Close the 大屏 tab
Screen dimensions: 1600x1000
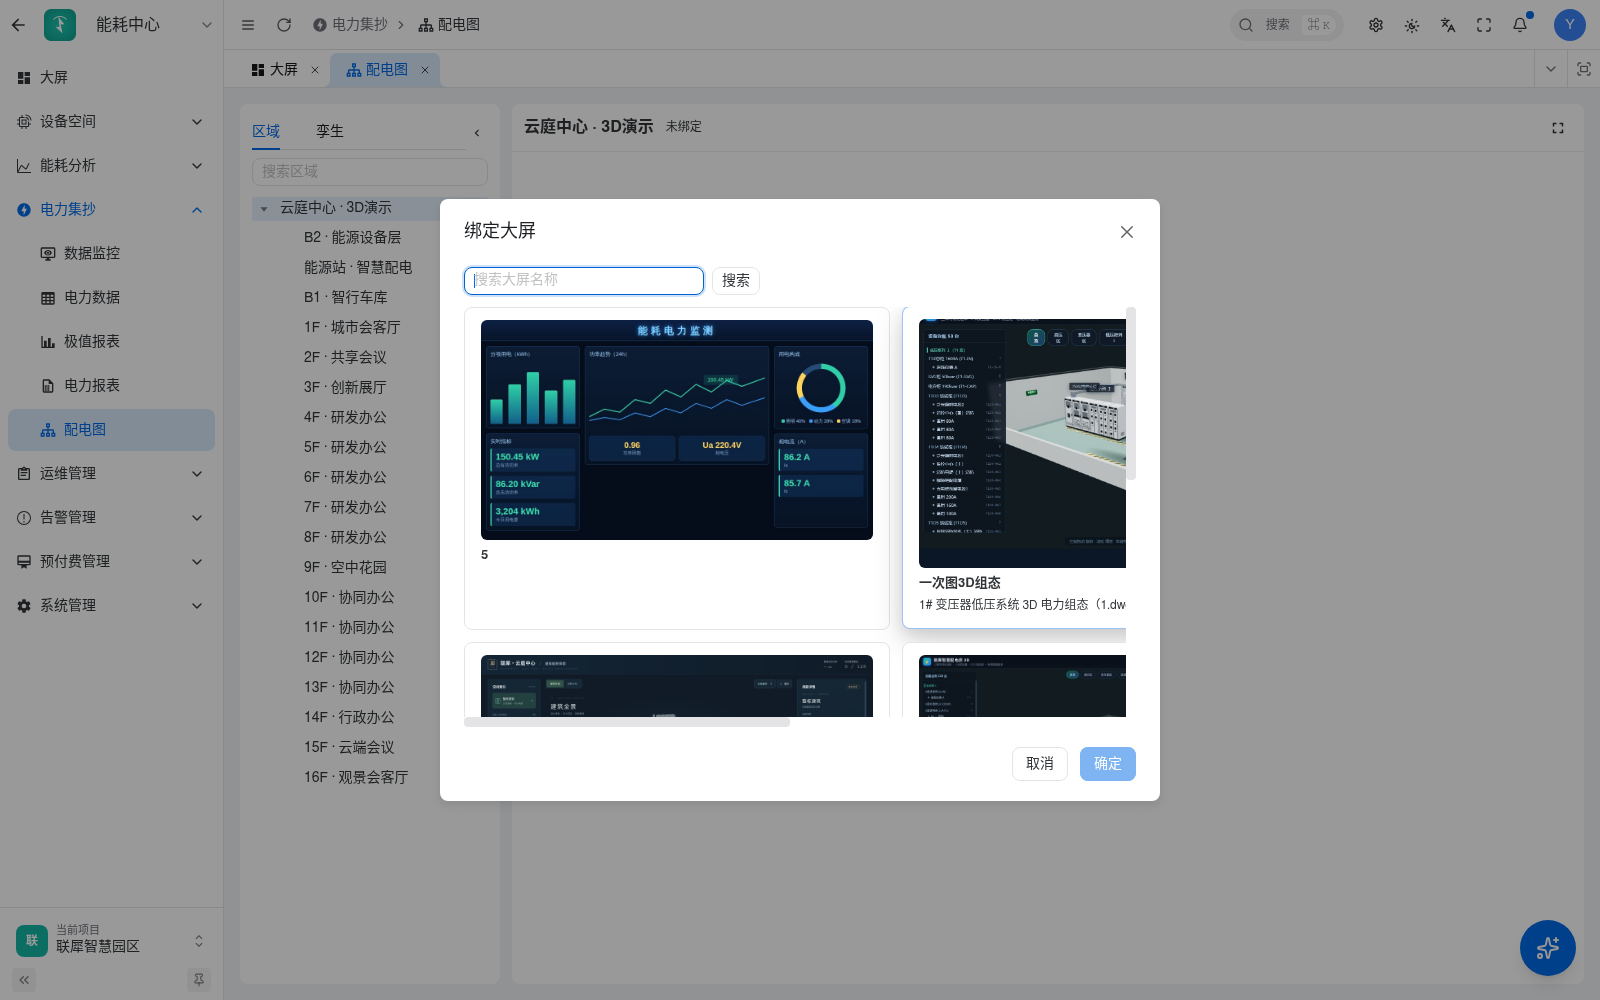[315, 70]
